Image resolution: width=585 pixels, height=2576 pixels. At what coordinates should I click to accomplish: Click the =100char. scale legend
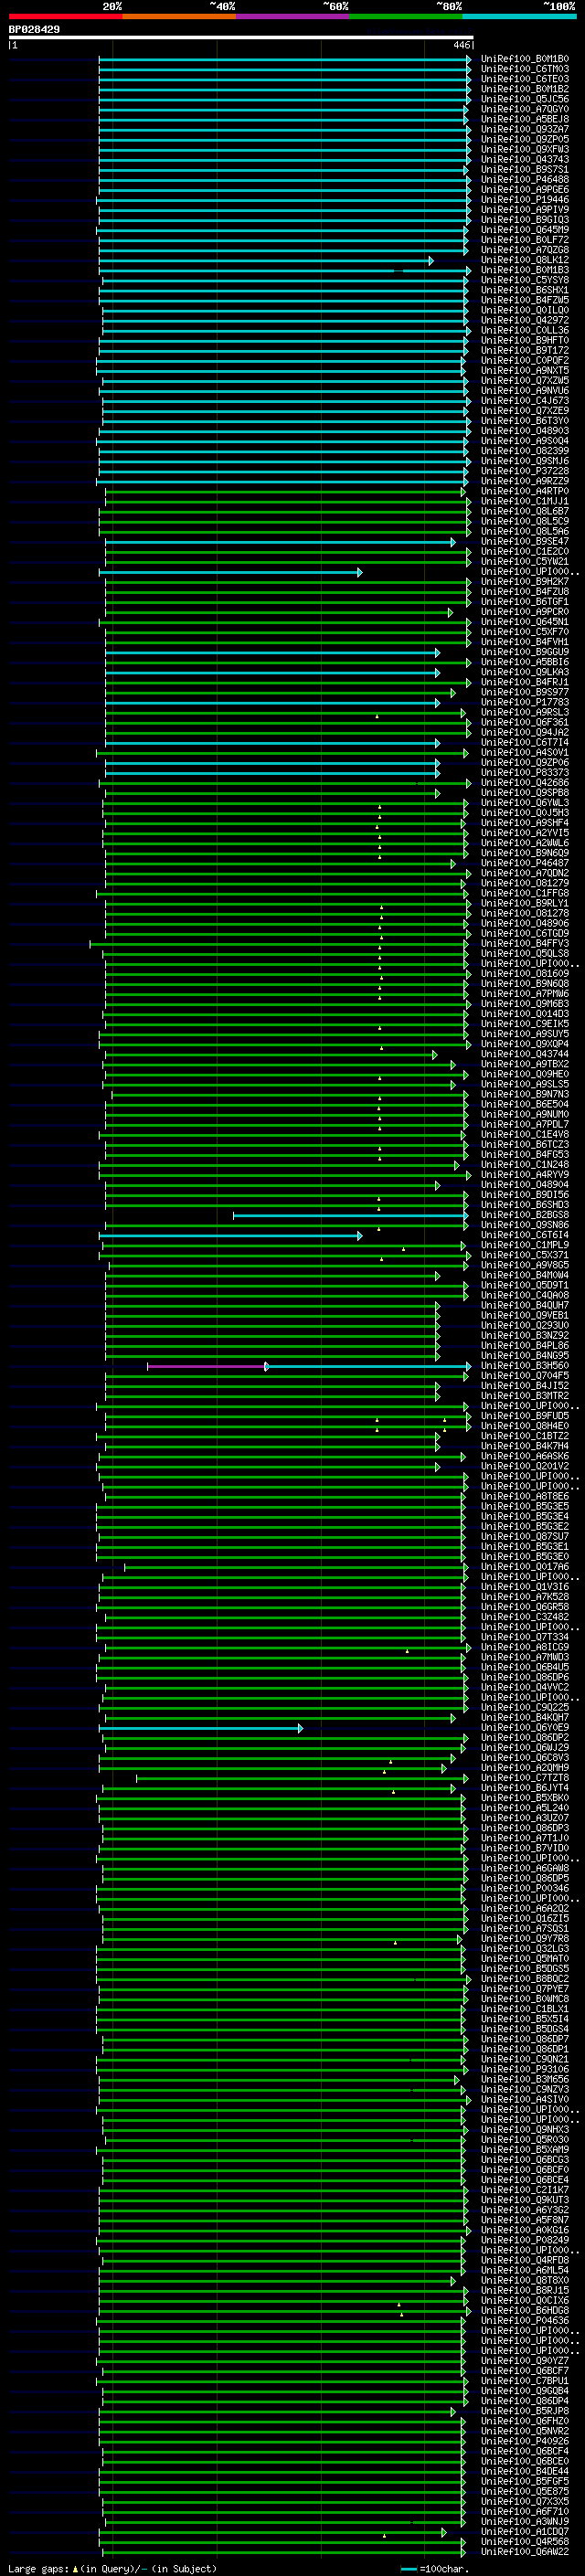pos(435,2569)
